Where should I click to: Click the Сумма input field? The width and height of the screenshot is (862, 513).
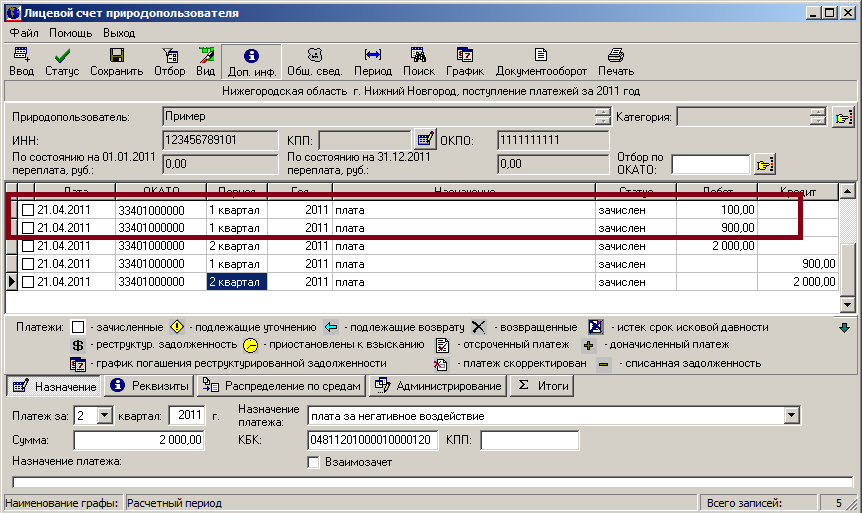pos(138,441)
